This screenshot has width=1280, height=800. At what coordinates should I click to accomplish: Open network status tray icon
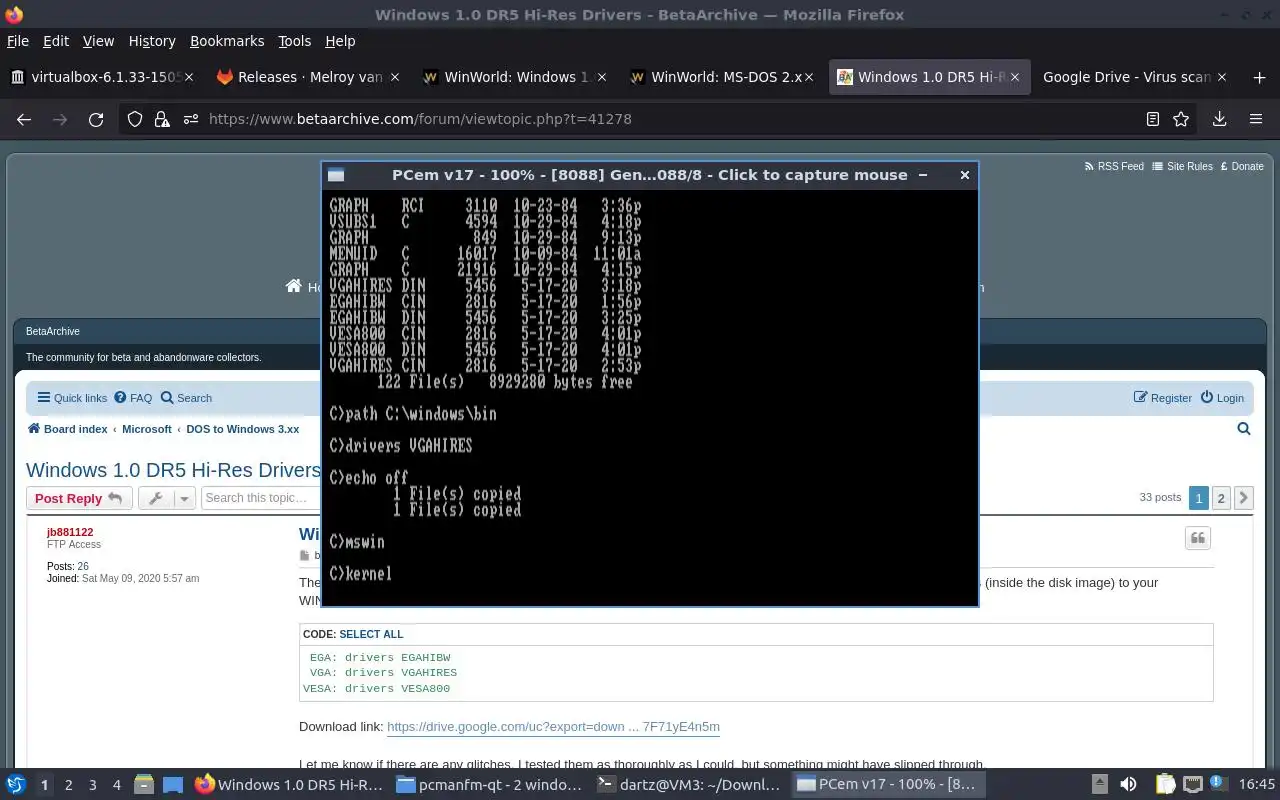[x=1192, y=785]
